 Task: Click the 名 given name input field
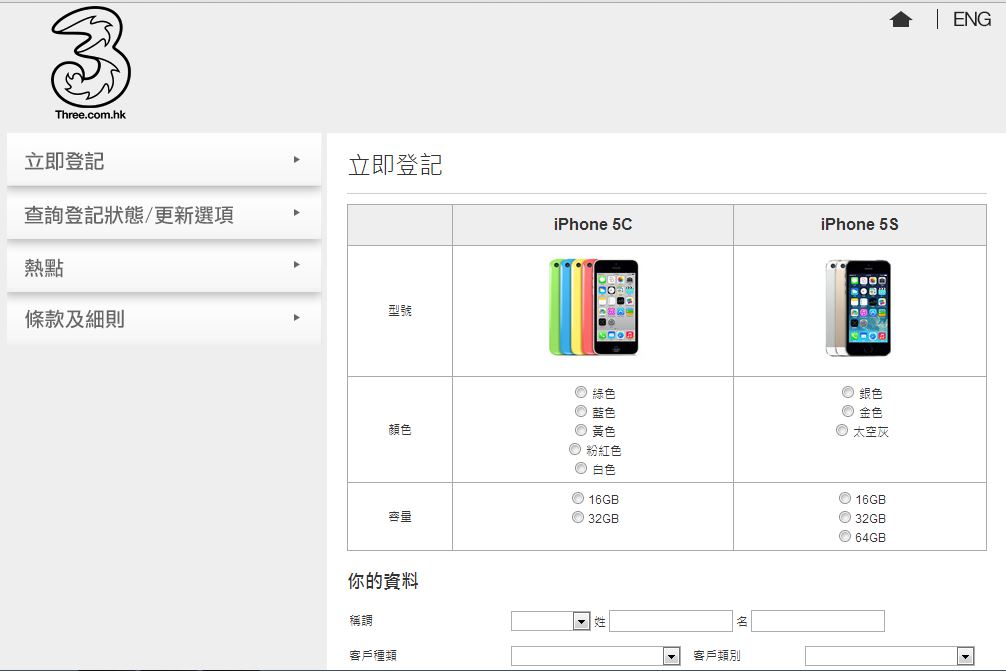818,621
